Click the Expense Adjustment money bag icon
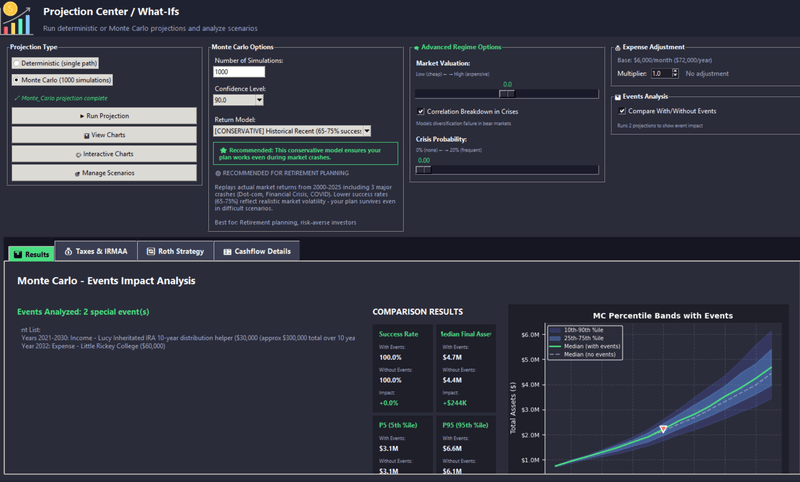The width and height of the screenshot is (800, 482). click(x=616, y=47)
